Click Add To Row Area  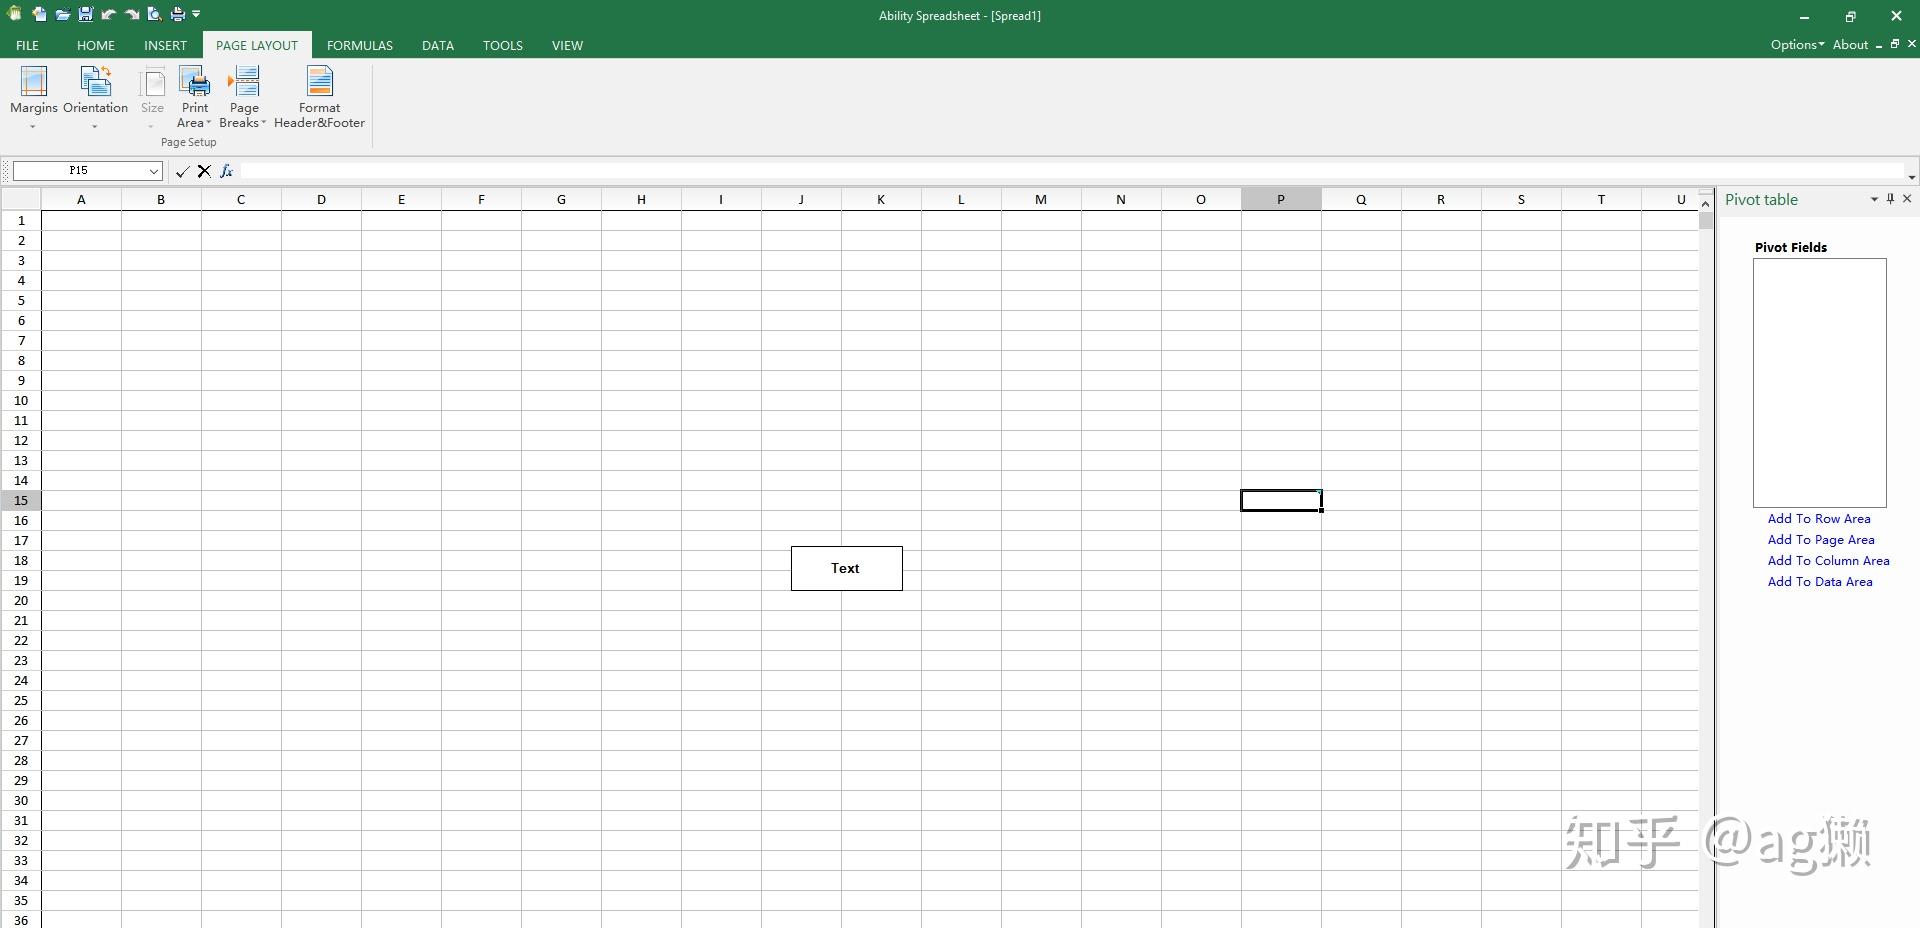pyautogui.click(x=1819, y=518)
